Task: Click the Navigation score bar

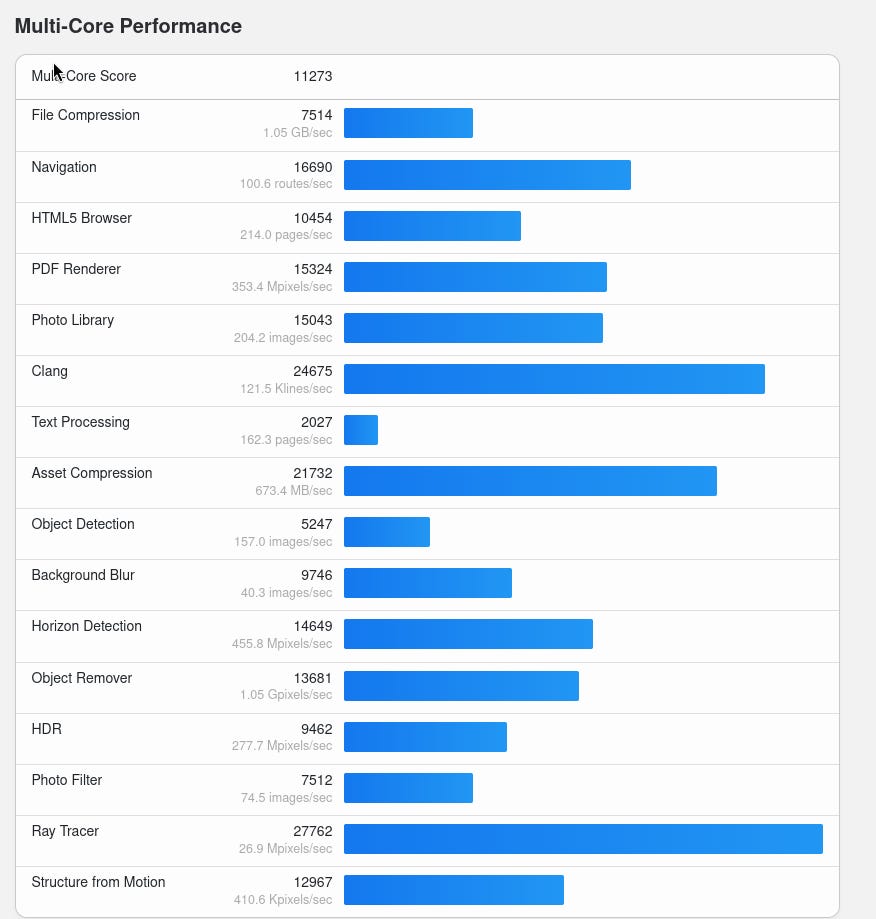Action: [487, 174]
